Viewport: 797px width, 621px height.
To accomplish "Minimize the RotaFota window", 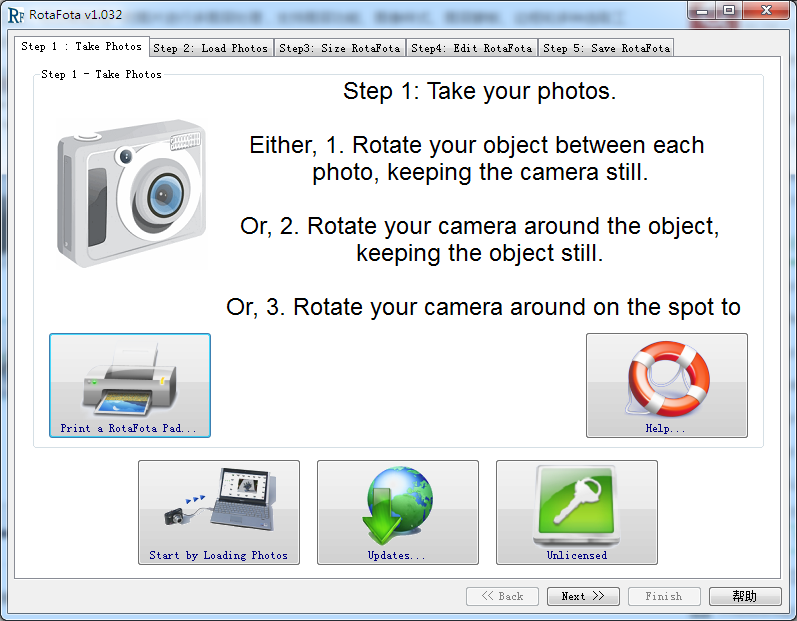I will click(x=702, y=10).
